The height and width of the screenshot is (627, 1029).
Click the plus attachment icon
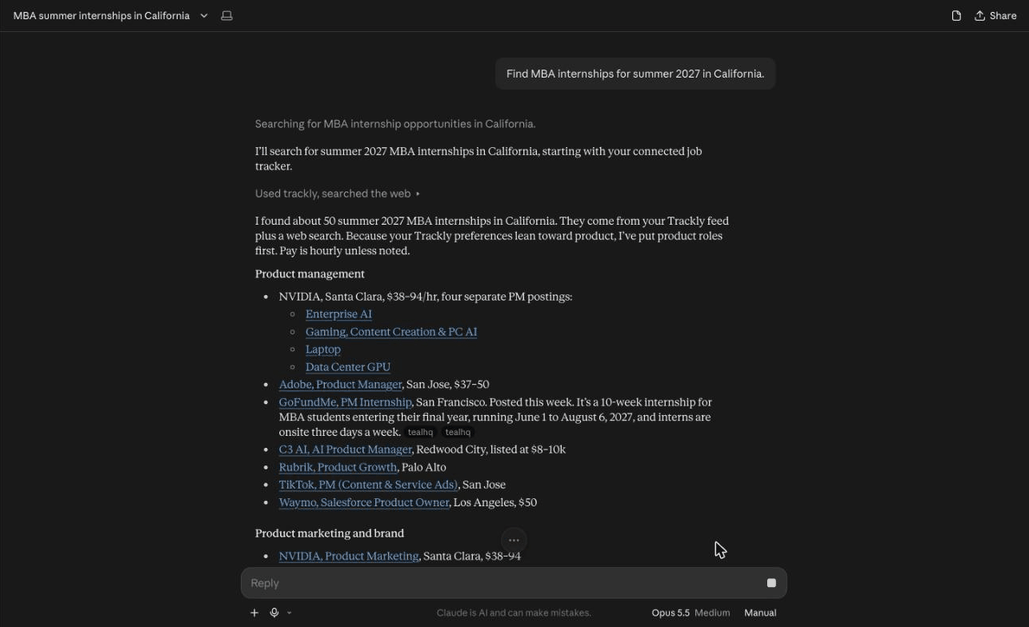(x=254, y=613)
